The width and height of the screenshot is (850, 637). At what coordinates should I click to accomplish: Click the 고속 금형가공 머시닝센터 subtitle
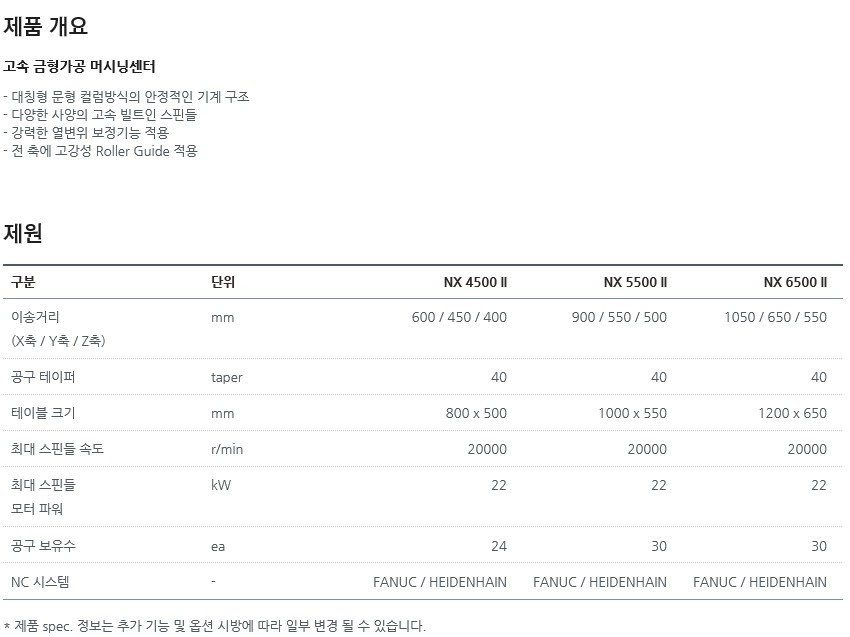[79, 67]
